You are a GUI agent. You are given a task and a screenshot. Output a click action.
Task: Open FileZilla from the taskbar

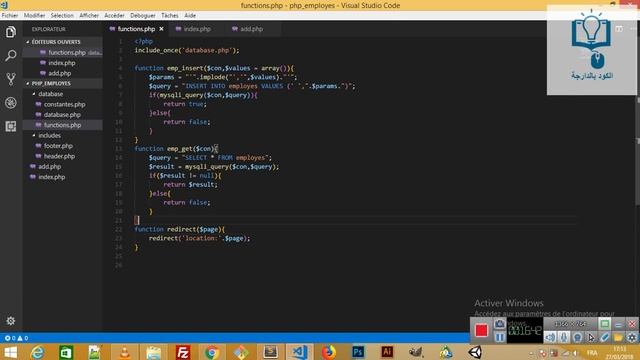tap(183, 352)
